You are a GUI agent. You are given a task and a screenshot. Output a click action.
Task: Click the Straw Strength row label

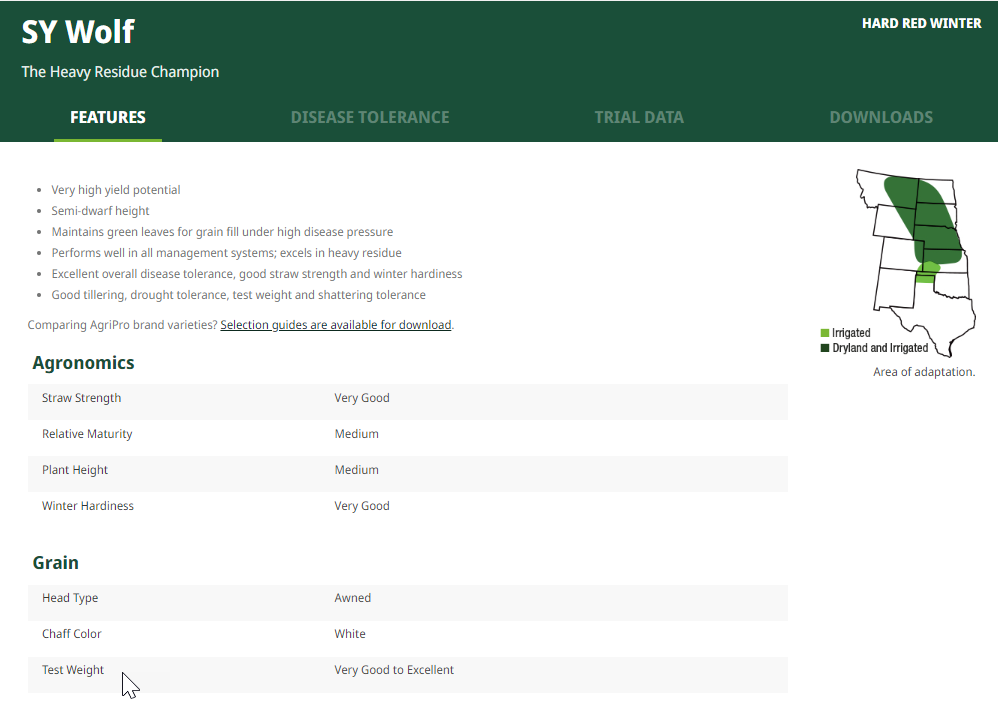pos(81,398)
